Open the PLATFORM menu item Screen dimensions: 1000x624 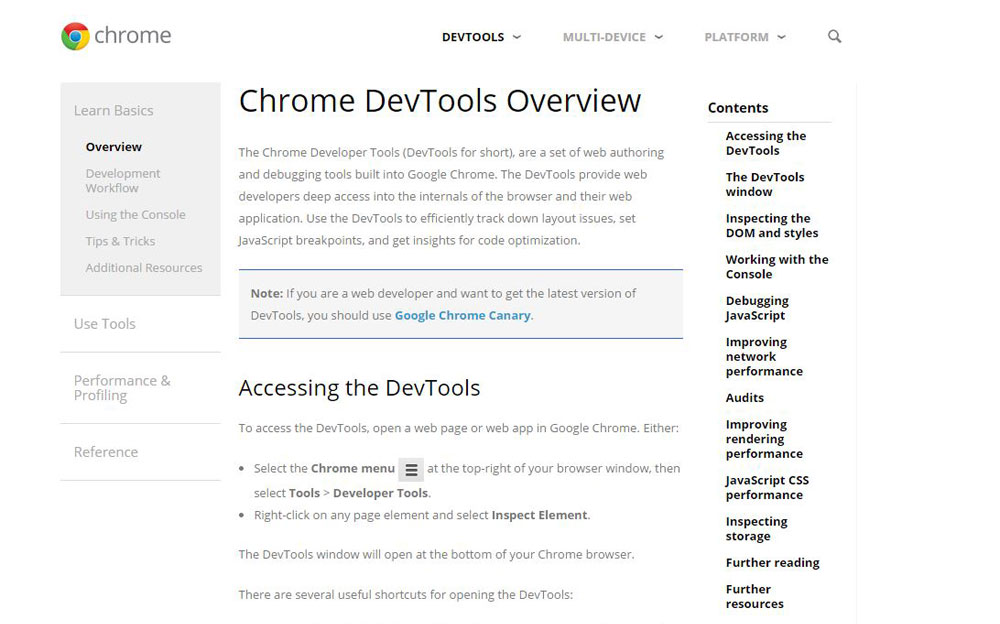coord(736,37)
